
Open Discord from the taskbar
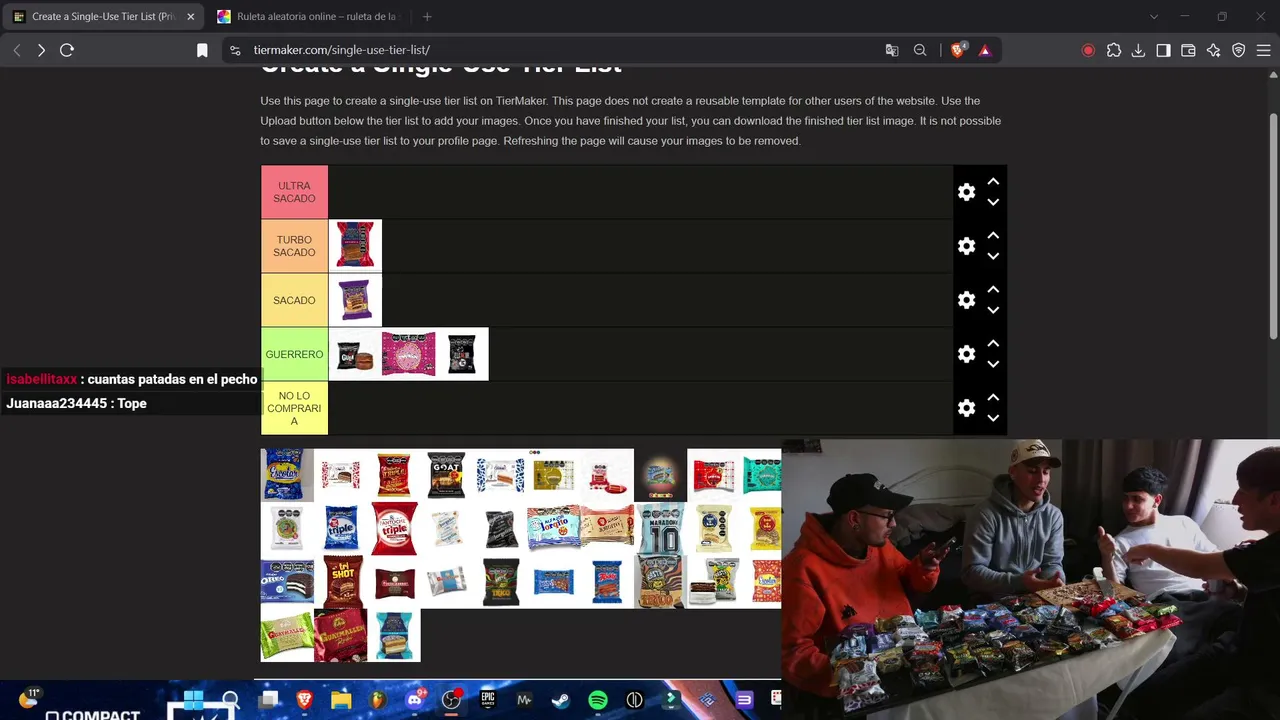coord(414,700)
